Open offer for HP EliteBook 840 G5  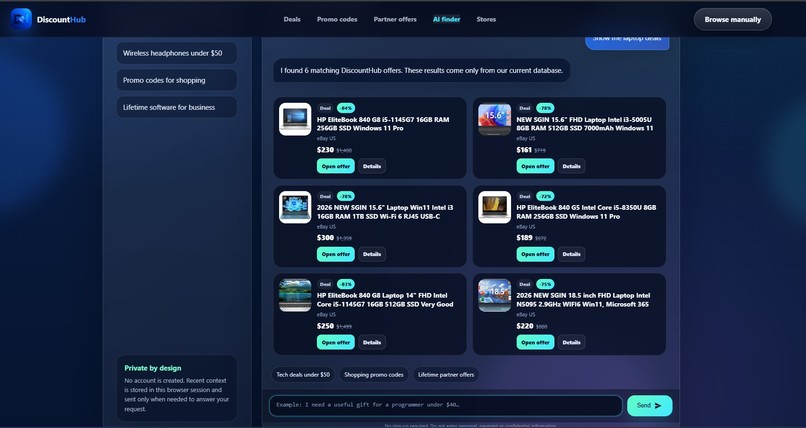coord(535,254)
